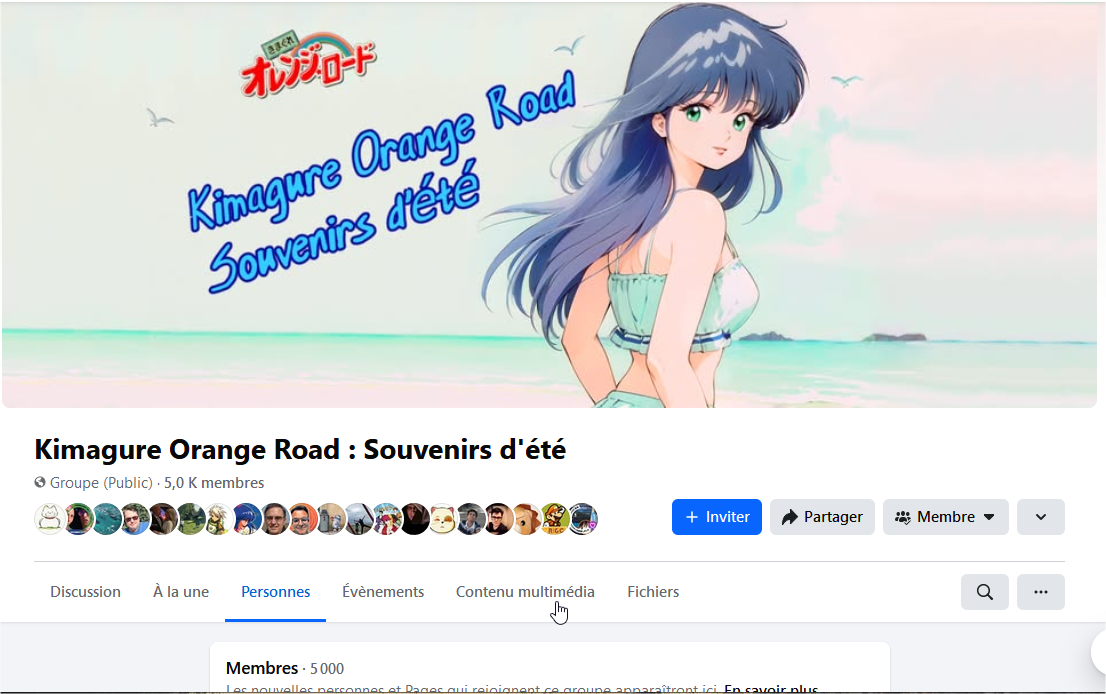The image size is (1106, 694).
Task: Go to the Évènements tab
Action: coord(383,592)
